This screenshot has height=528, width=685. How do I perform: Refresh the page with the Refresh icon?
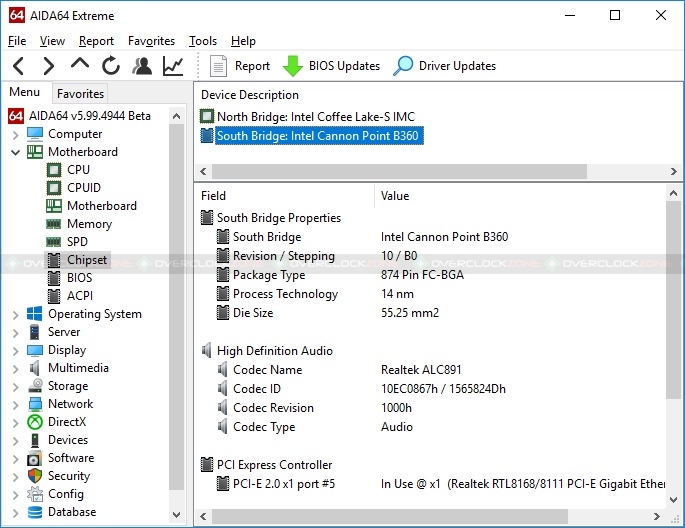(x=111, y=66)
